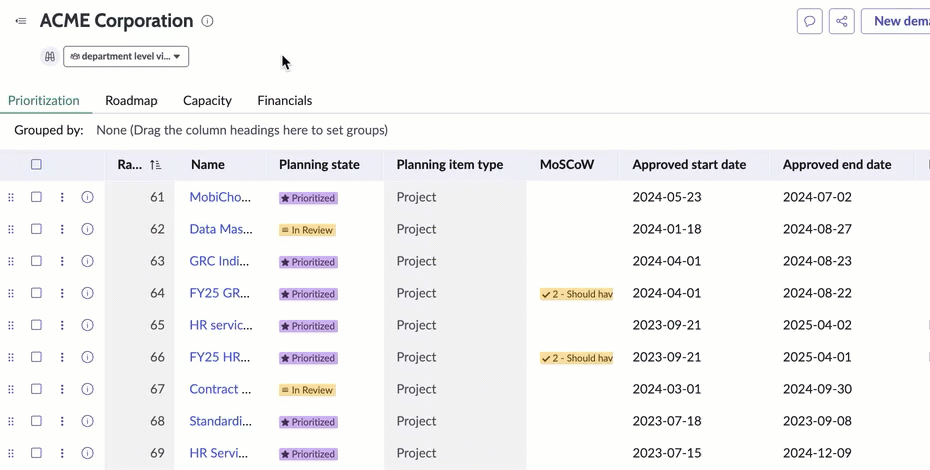Check the box for rank 69 HR Servi row
This screenshot has height=470, width=930.
point(36,453)
